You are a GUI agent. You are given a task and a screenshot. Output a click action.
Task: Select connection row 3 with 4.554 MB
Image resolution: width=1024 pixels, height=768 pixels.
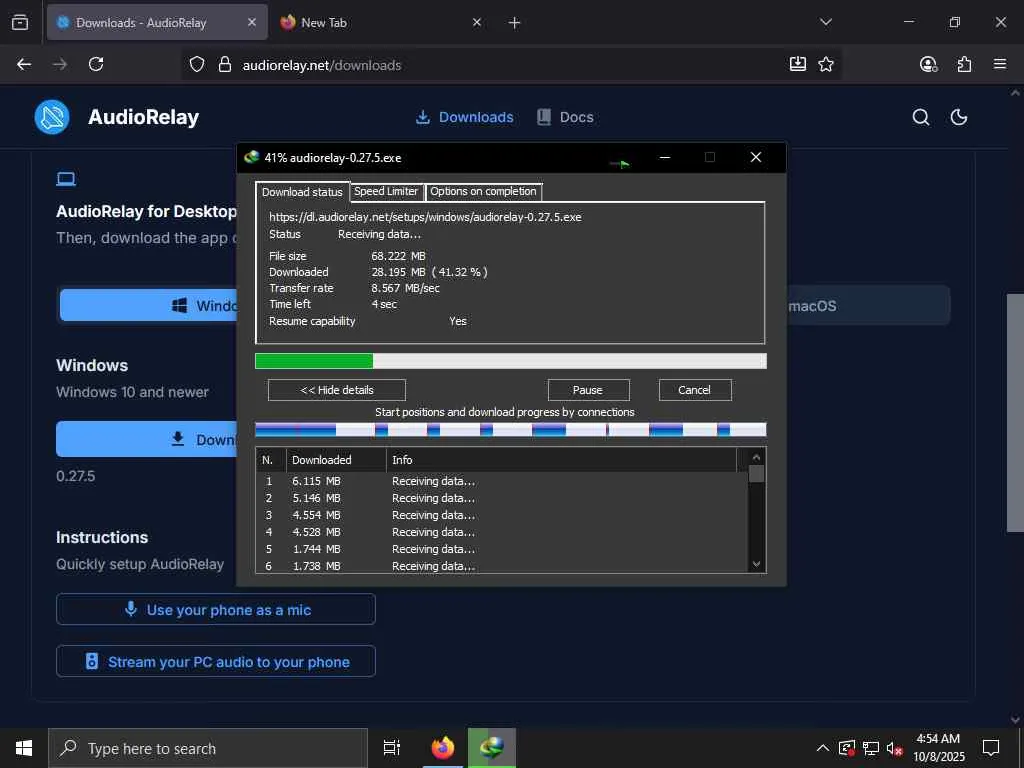502,515
